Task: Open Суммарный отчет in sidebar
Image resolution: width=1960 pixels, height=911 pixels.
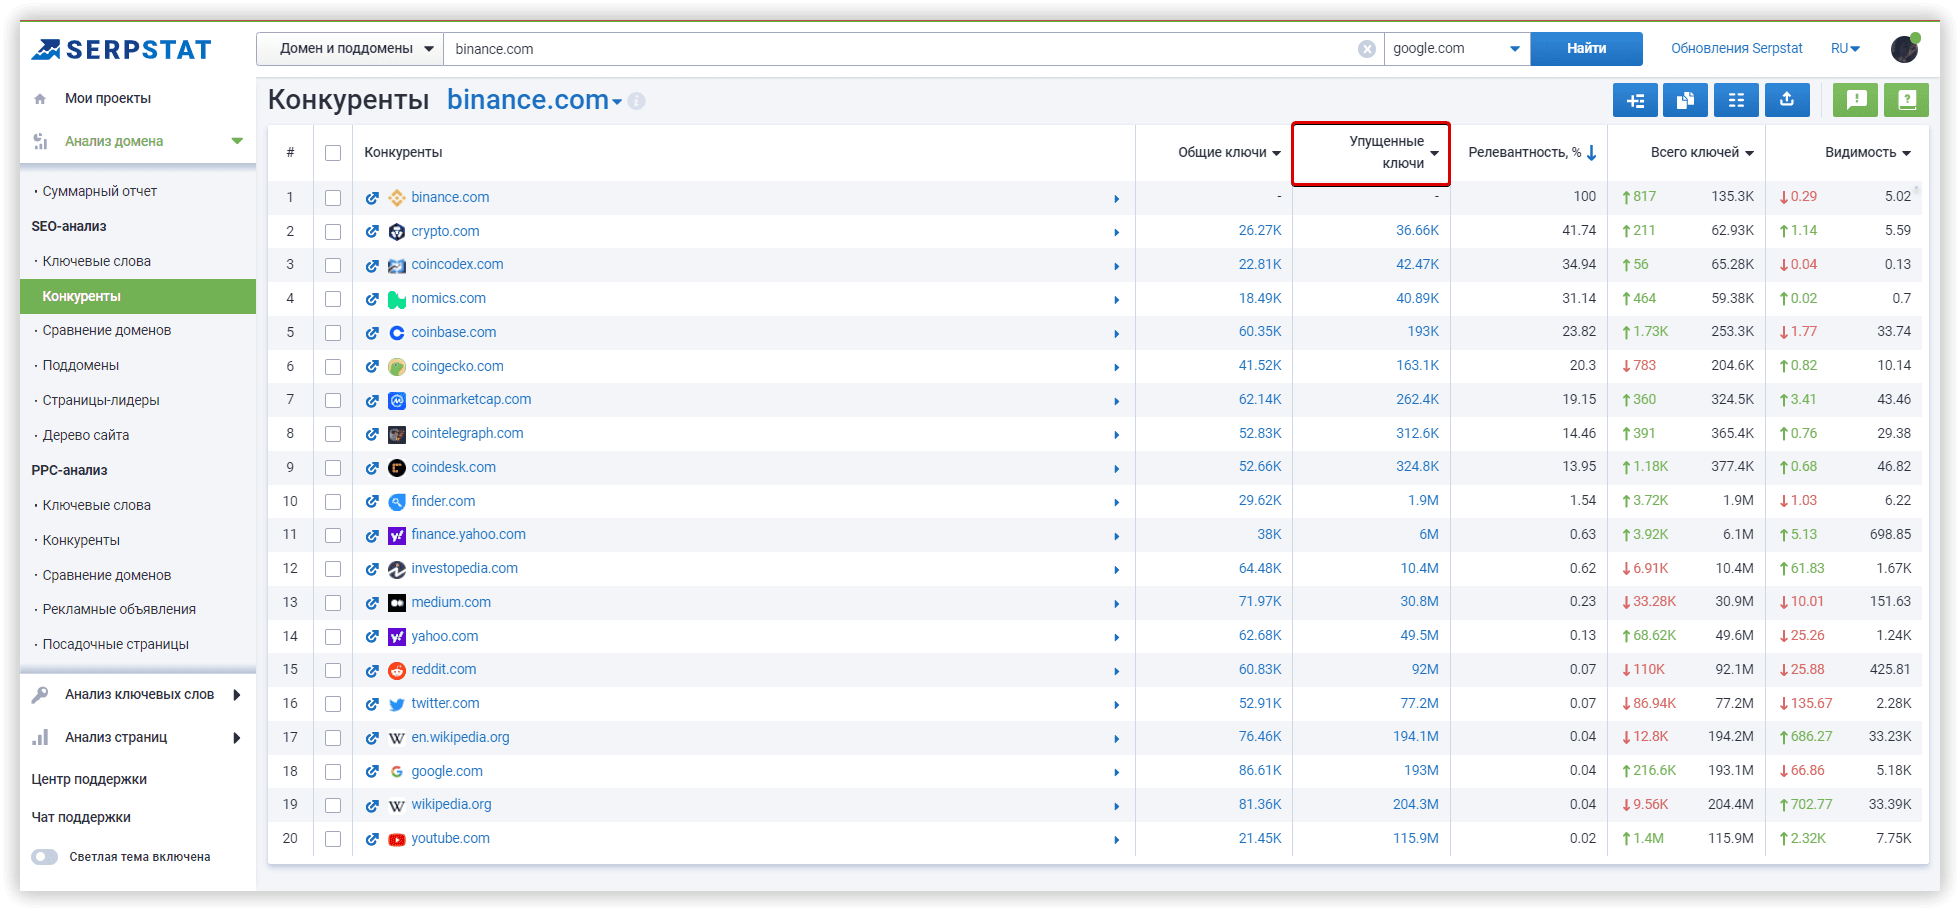Action: tap(100, 191)
